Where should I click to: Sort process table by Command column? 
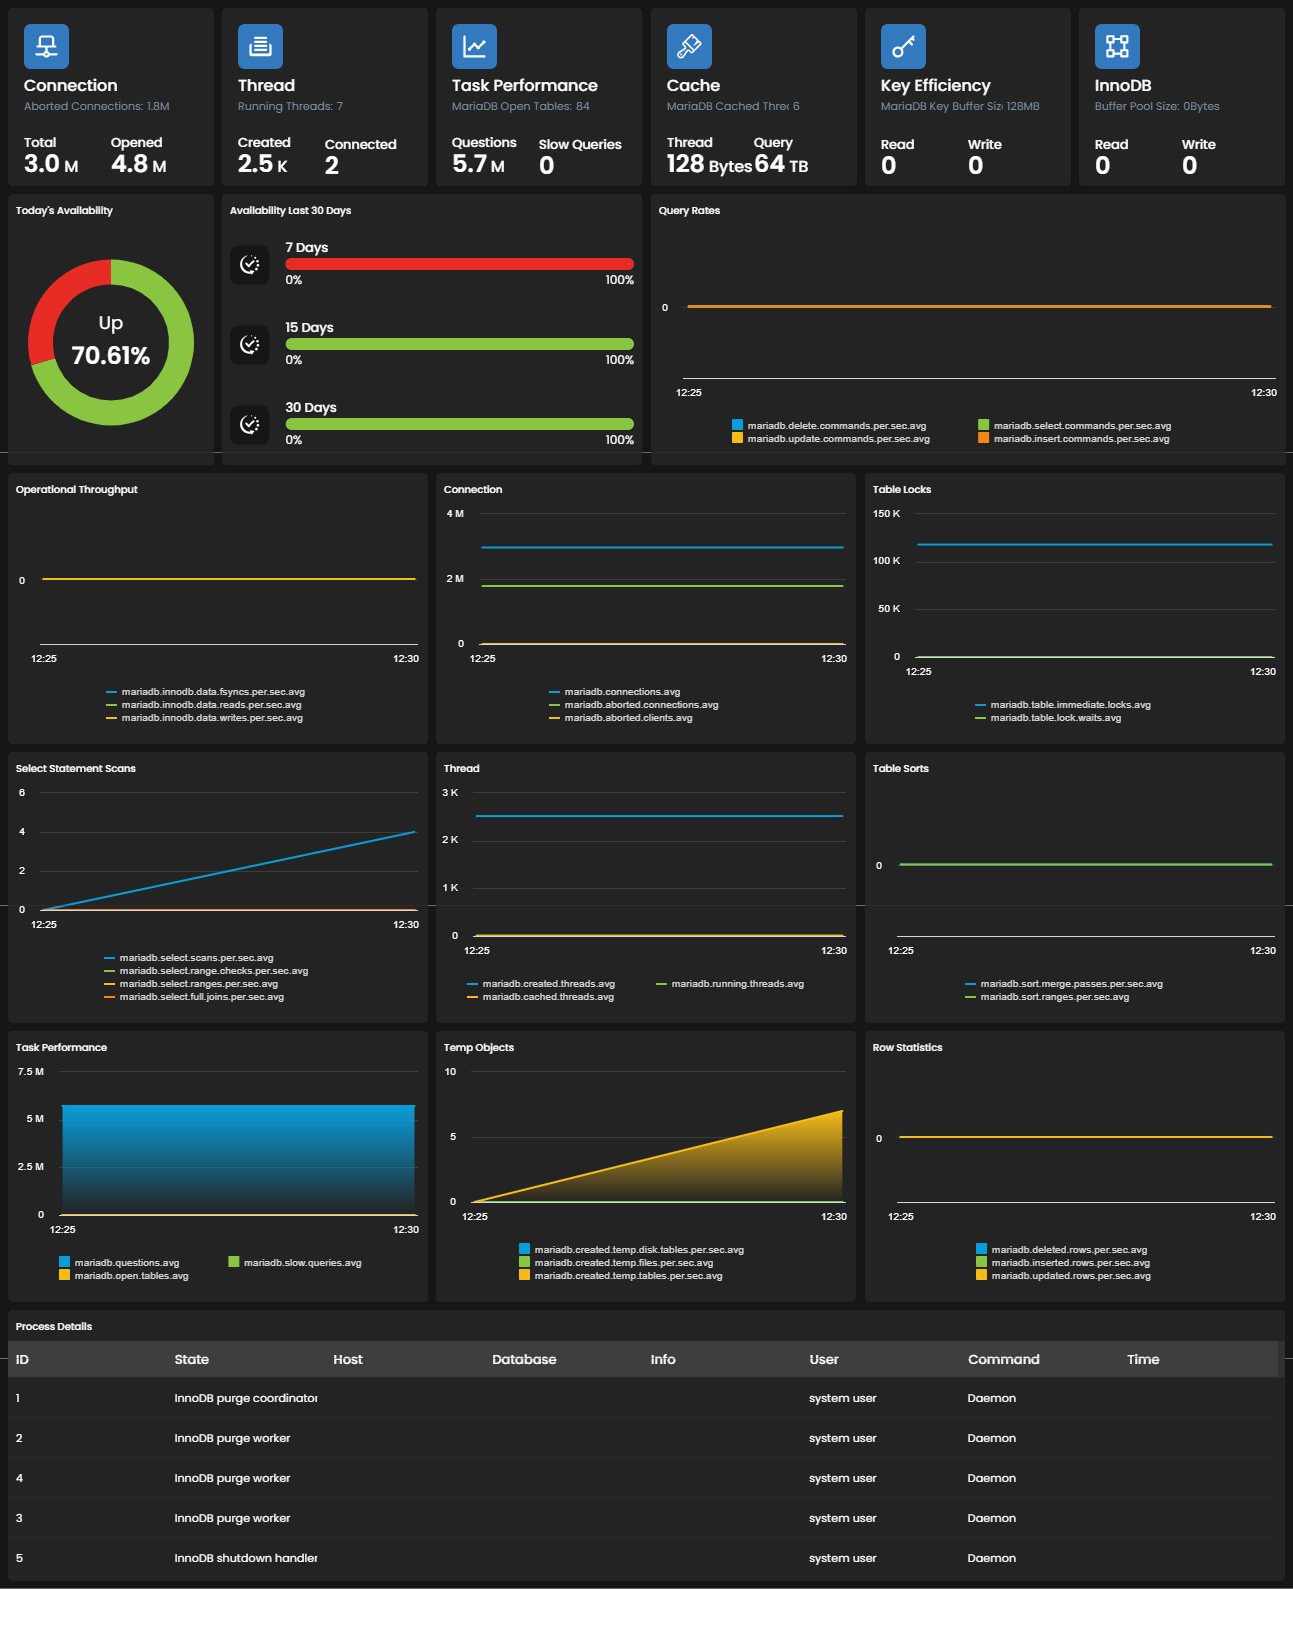point(1004,1359)
